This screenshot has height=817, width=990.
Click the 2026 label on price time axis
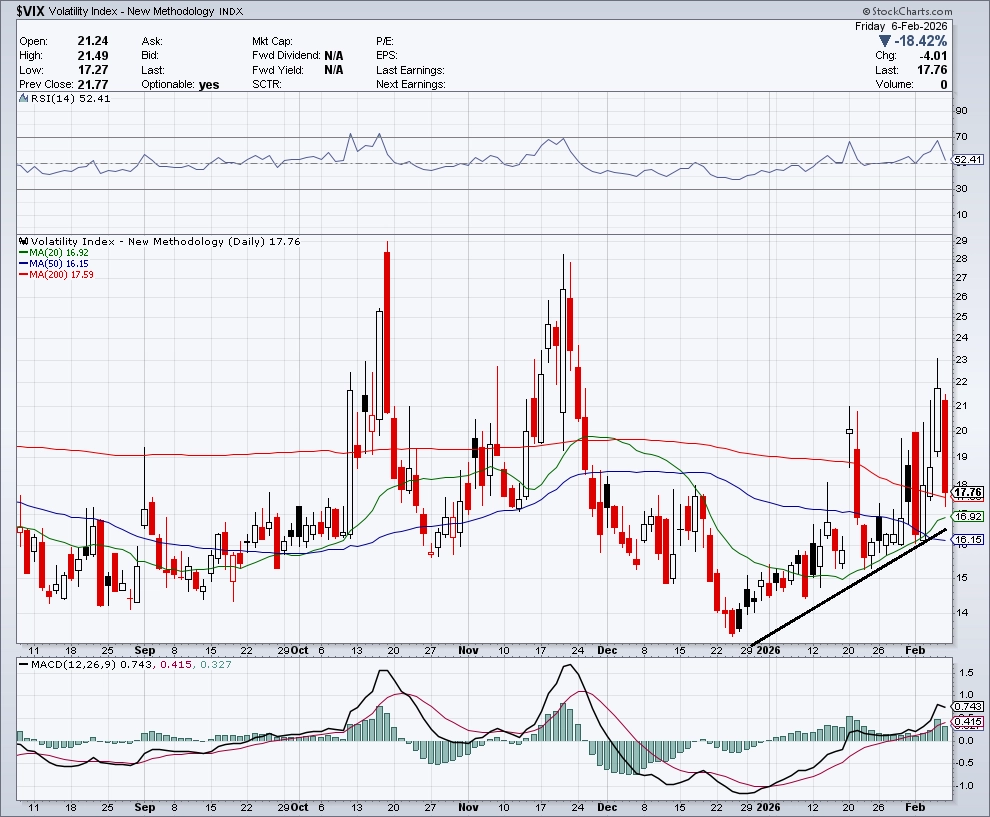[768, 649]
